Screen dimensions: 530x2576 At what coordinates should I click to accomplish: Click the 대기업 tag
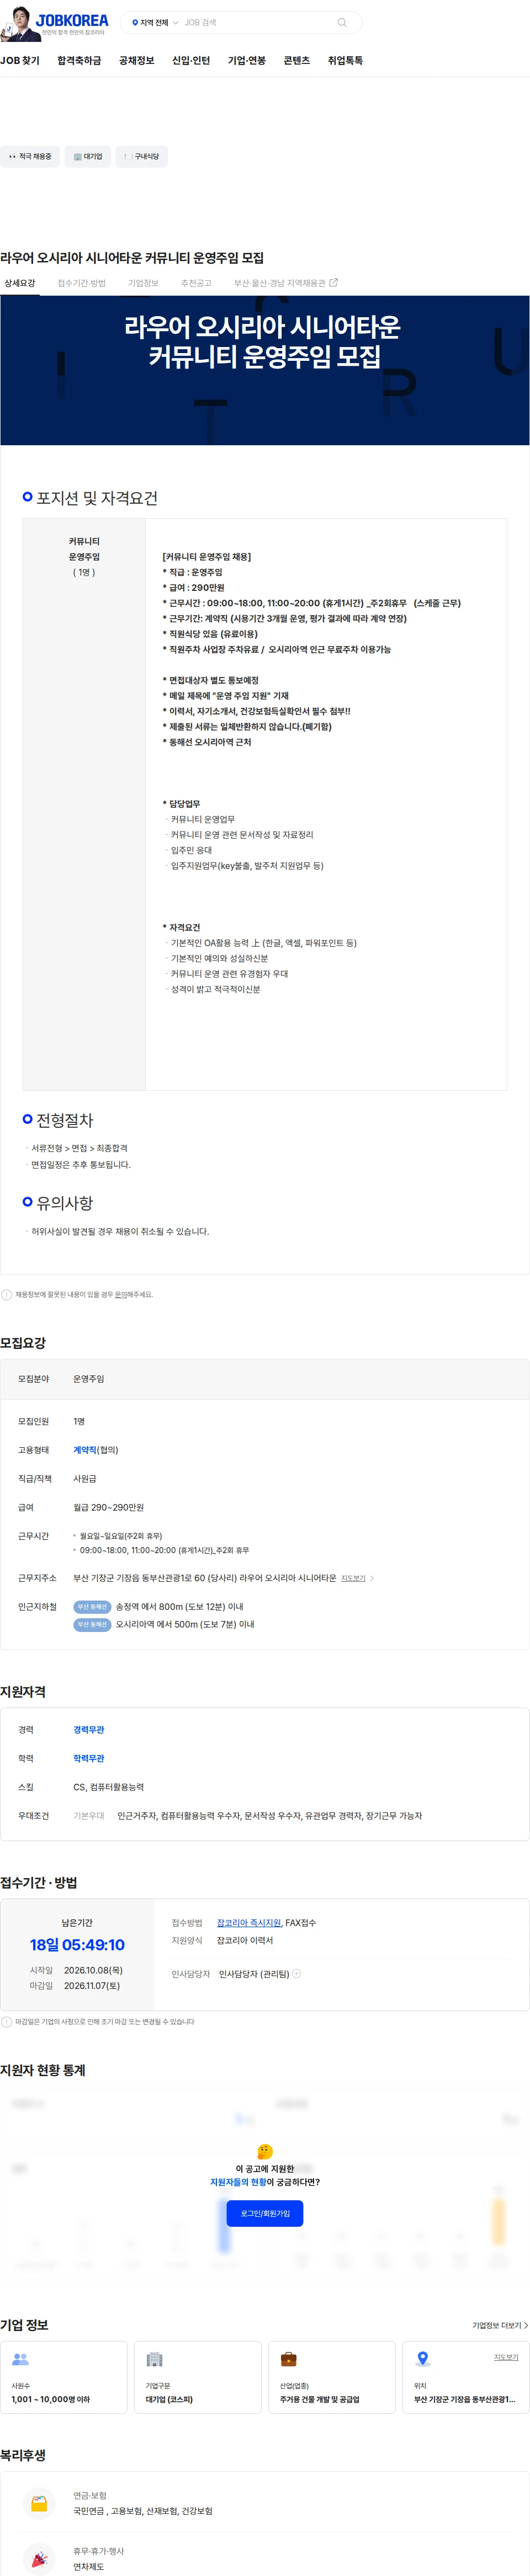(88, 157)
